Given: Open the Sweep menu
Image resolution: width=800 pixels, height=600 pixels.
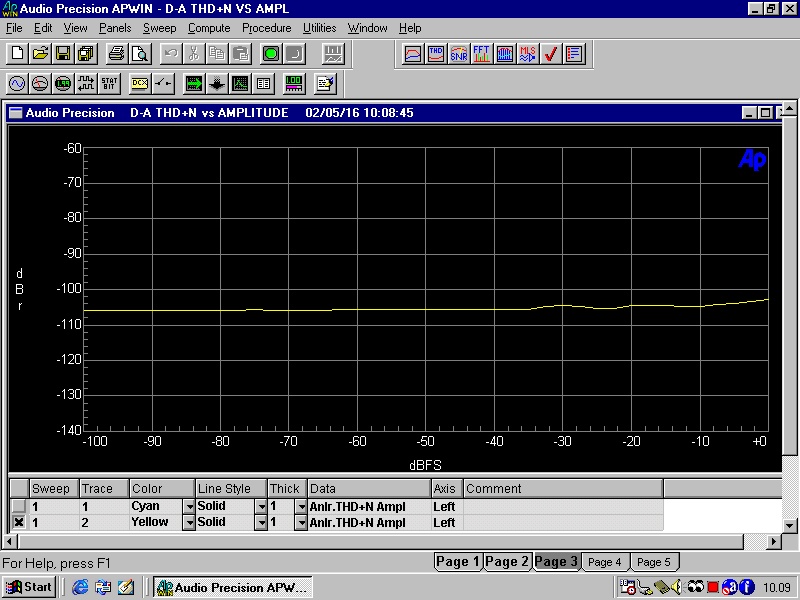Looking at the screenshot, I should tap(159, 28).
